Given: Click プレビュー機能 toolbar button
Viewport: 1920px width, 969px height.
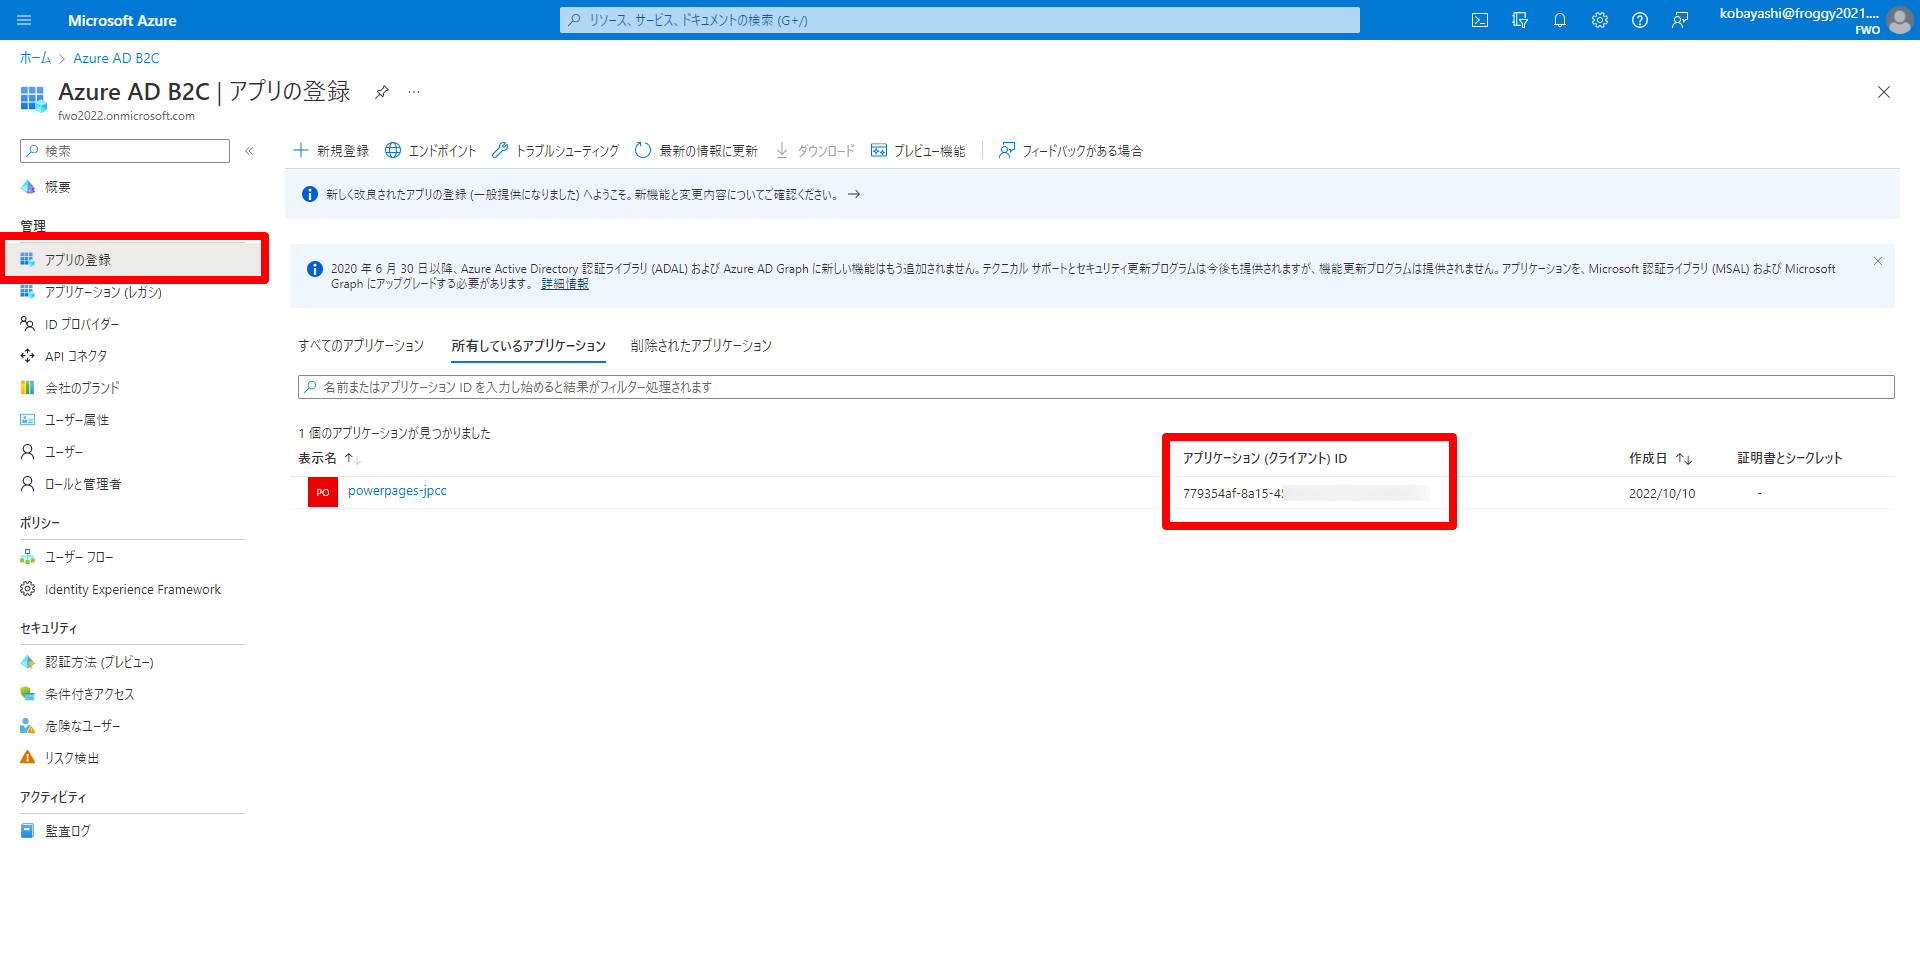Looking at the screenshot, I should (918, 151).
